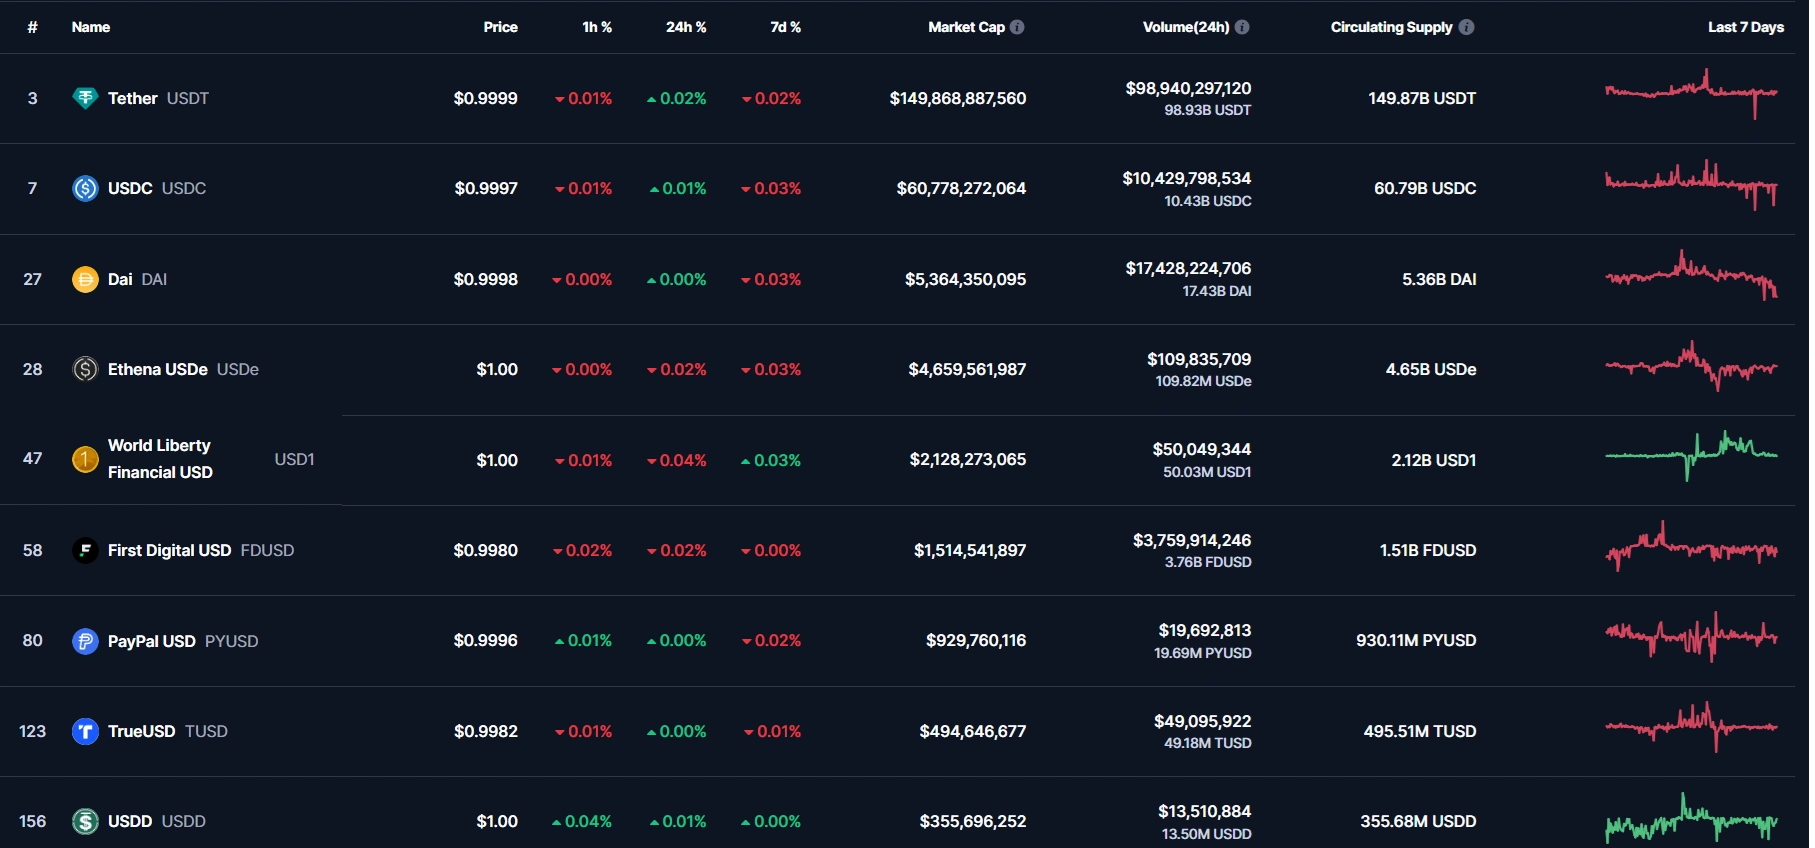
Task: Click First Digital USD's price $0.9980
Action: 486,550
